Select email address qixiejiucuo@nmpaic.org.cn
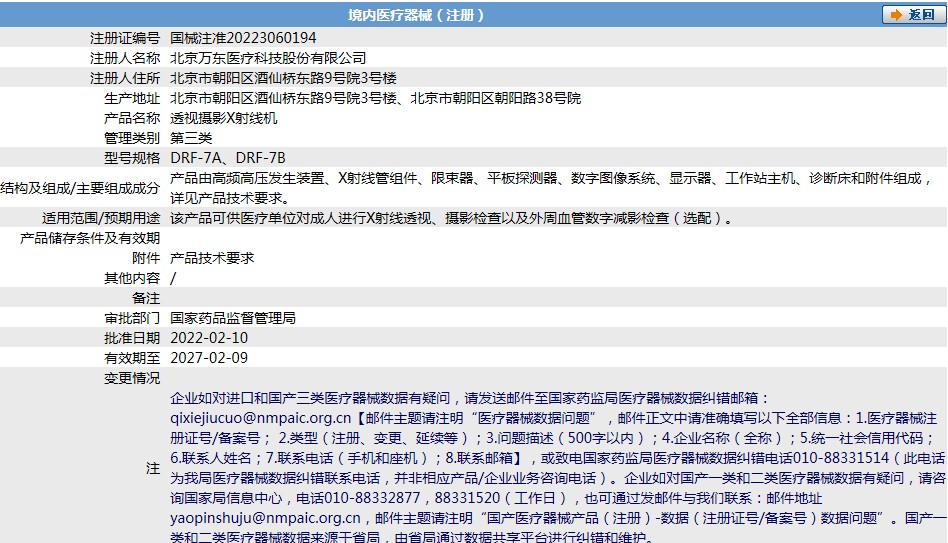The image size is (948, 543). pyautogui.click(x=261, y=418)
